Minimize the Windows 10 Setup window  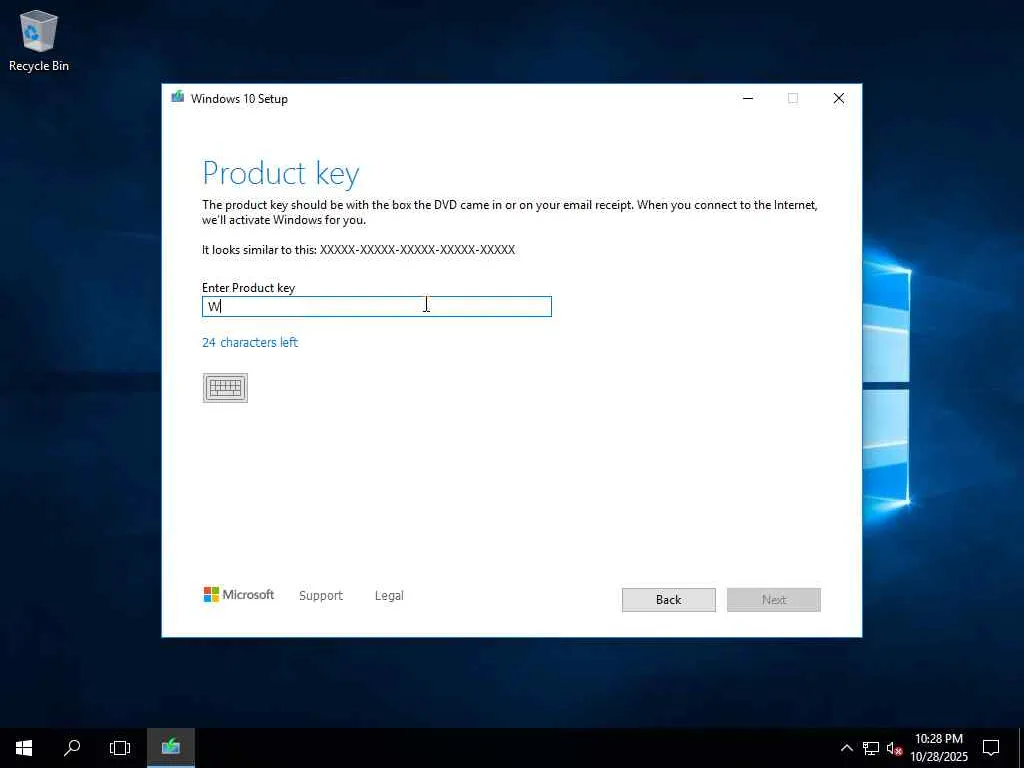[x=748, y=98]
